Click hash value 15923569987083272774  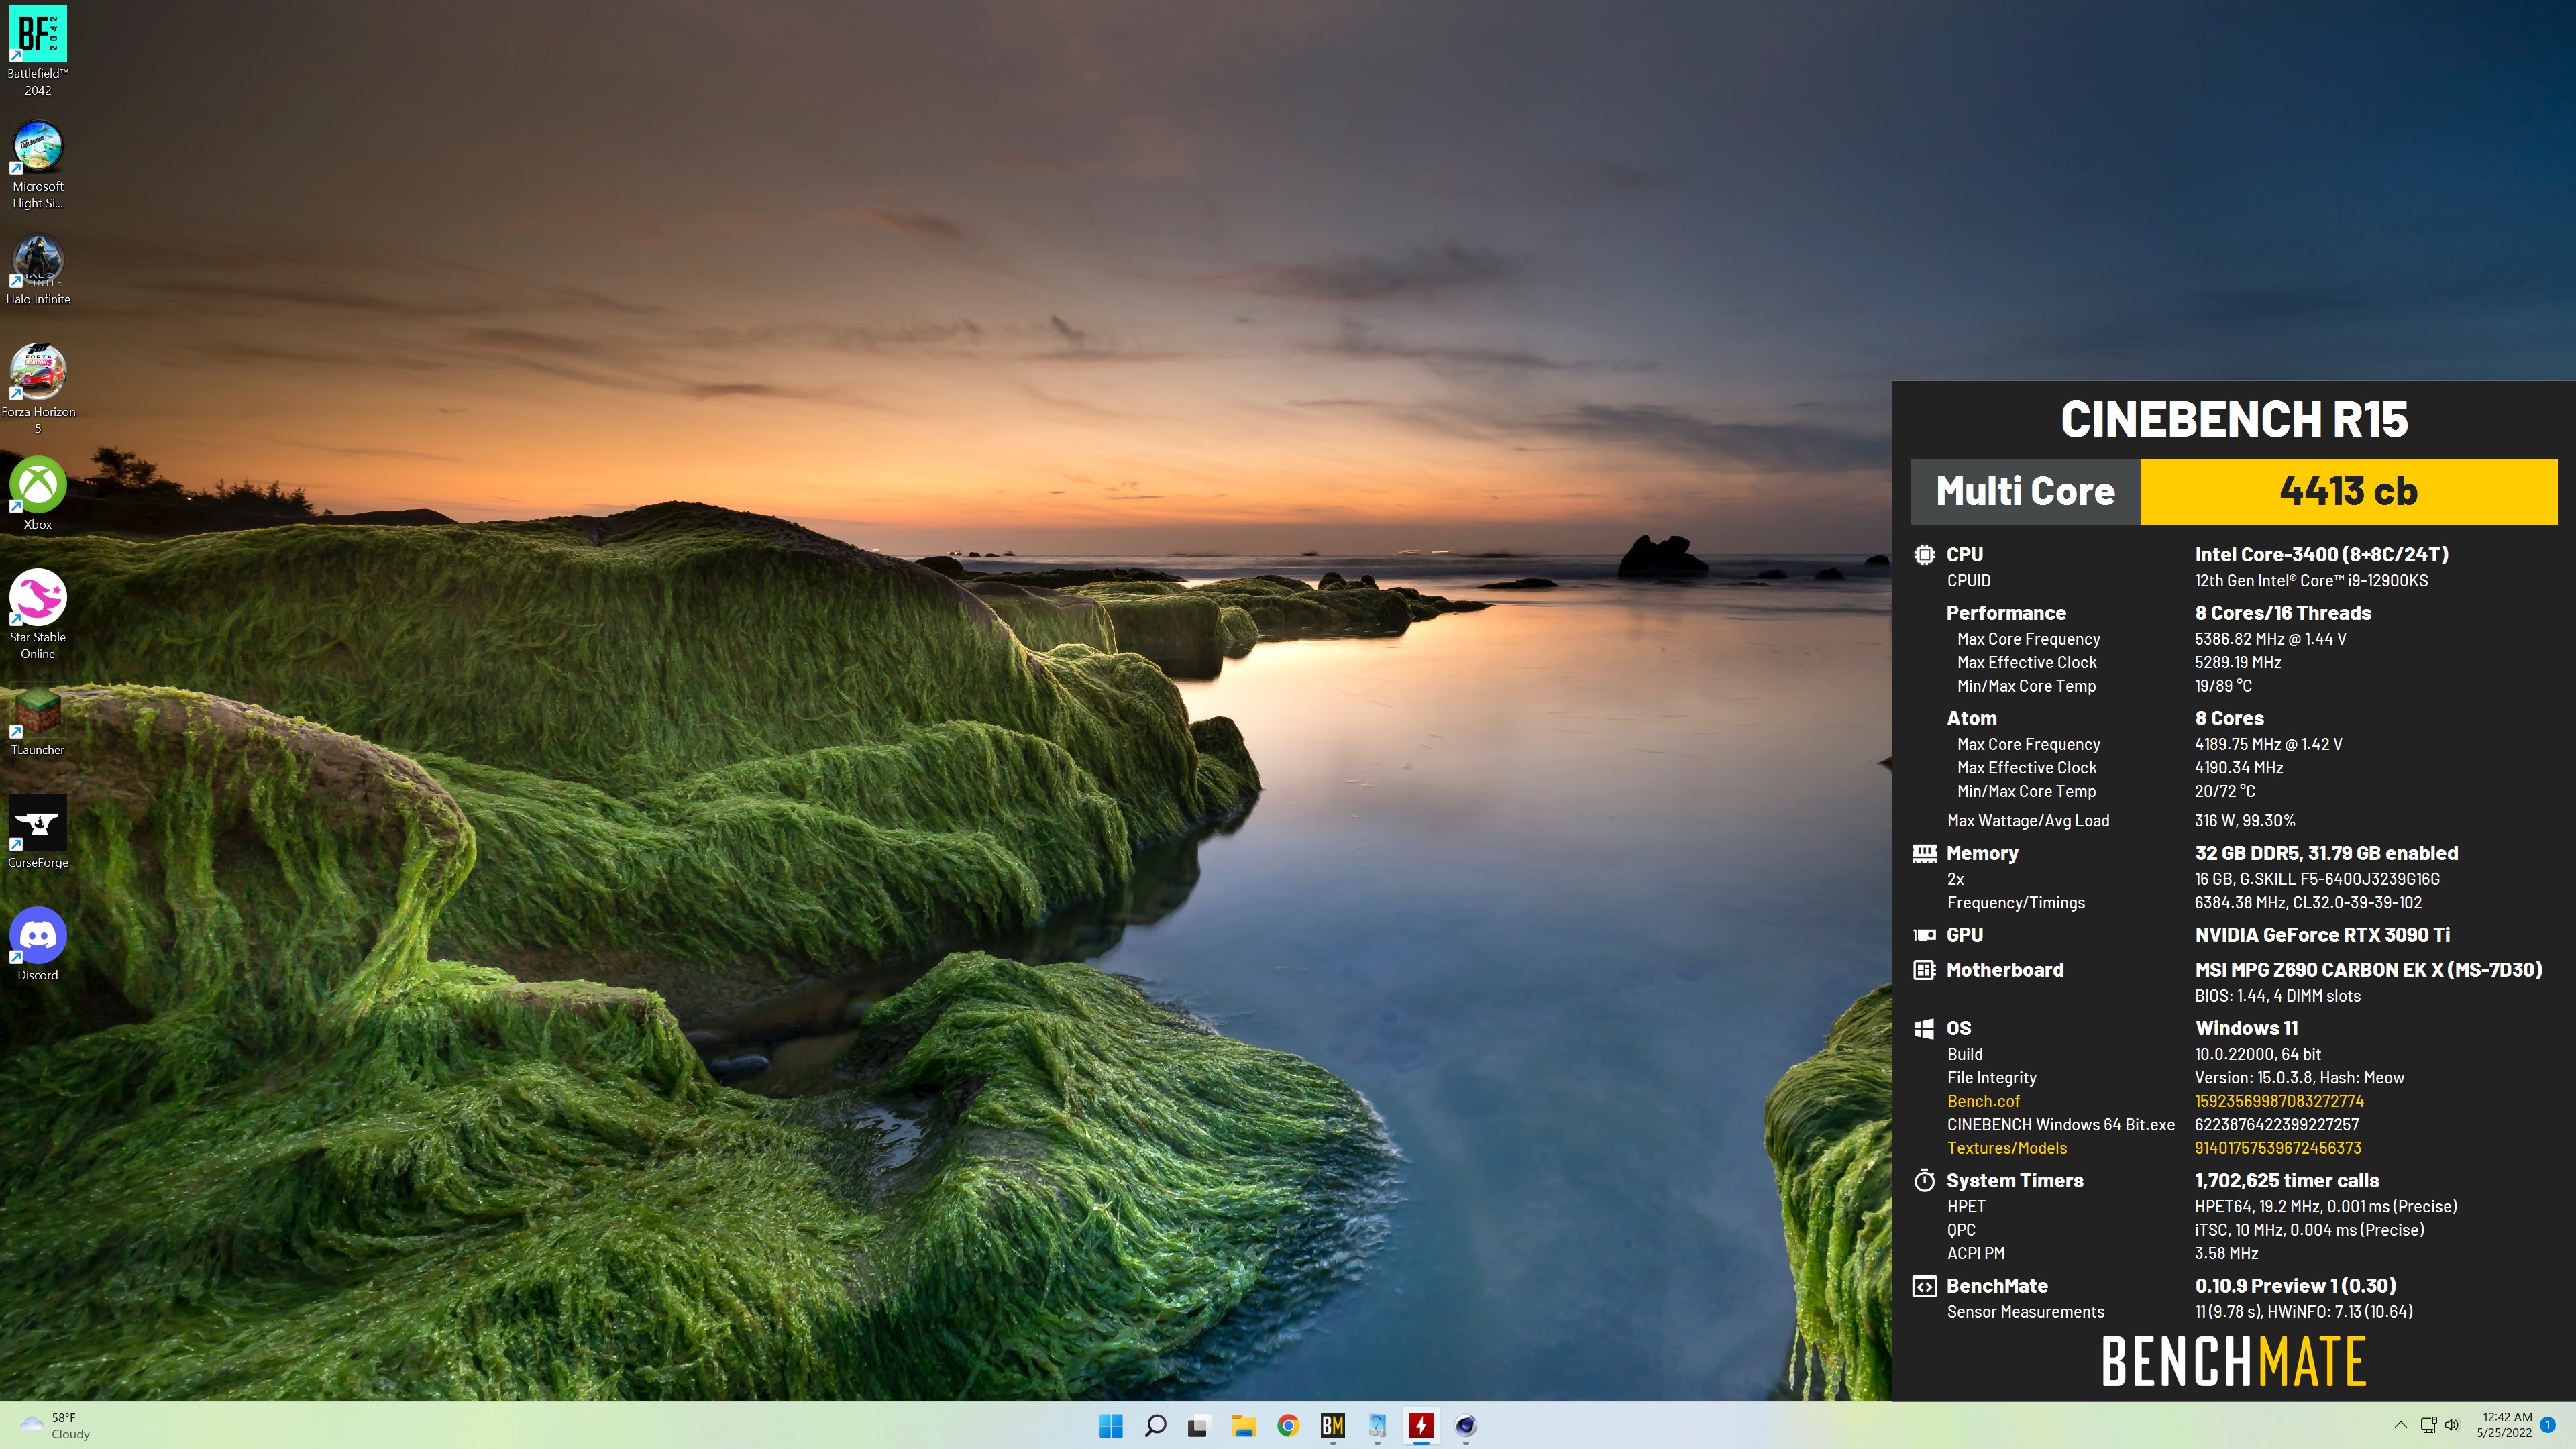pyautogui.click(x=2279, y=1101)
